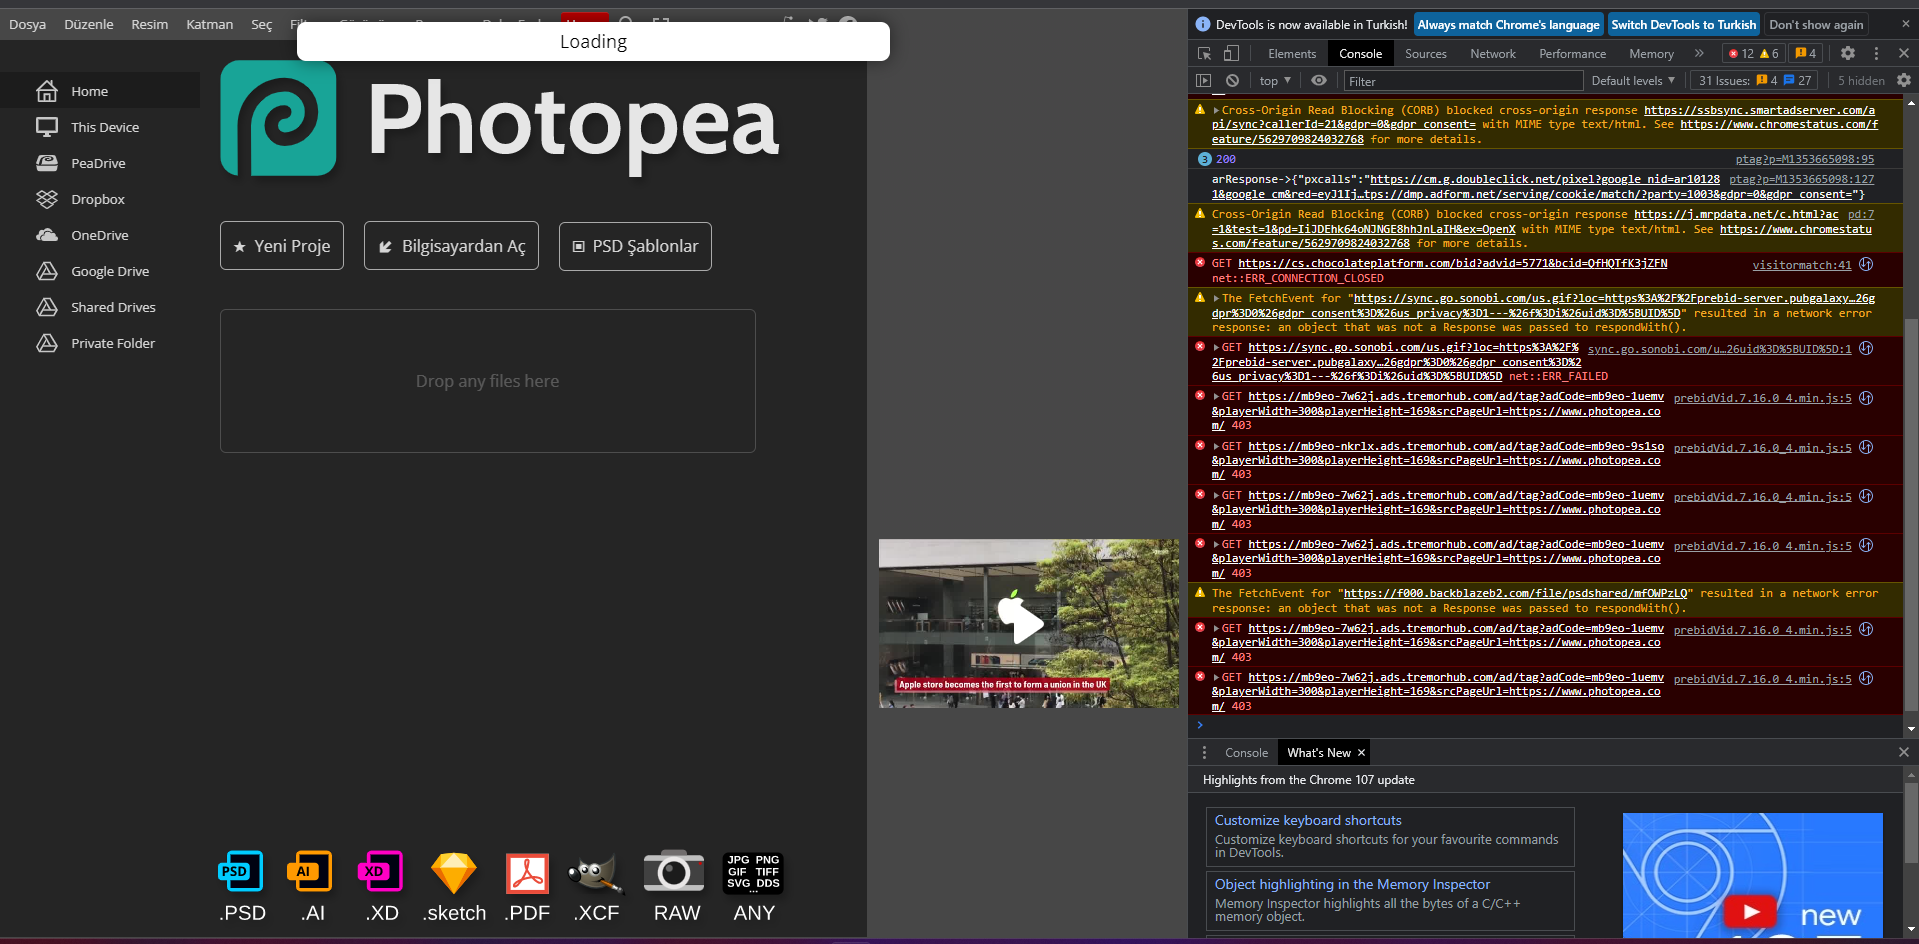
Task: Activate the inspect element cursor in DevTools
Action: [x=1203, y=53]
